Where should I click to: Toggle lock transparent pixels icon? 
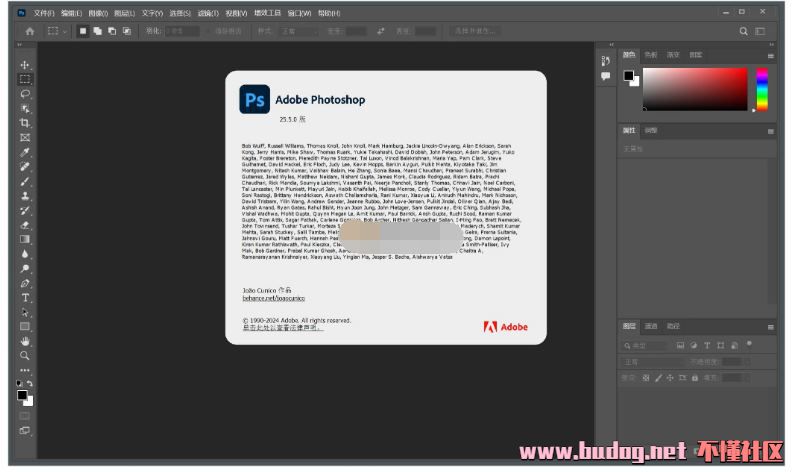tap(646, 378)
